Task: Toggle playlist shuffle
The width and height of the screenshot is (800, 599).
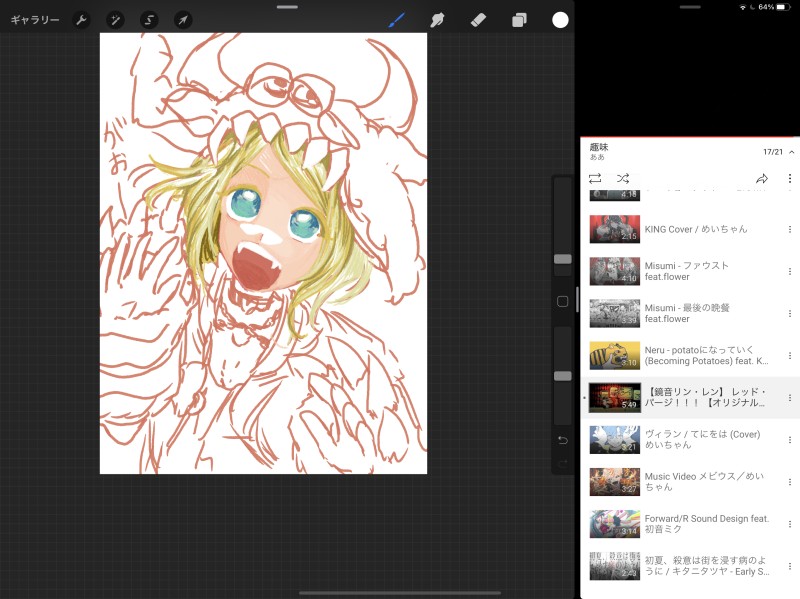Action: point(623,178)
